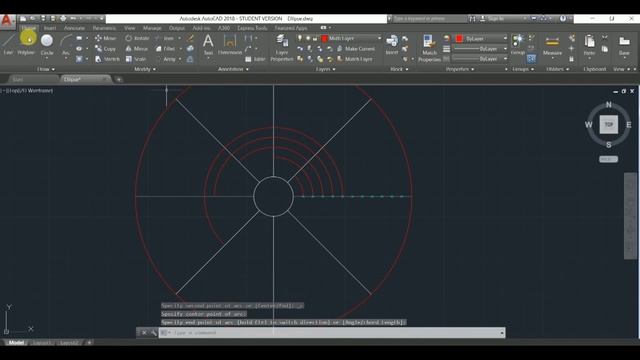
Task: Switch to the Layout1 tab
Action: [x=42, y=343]
